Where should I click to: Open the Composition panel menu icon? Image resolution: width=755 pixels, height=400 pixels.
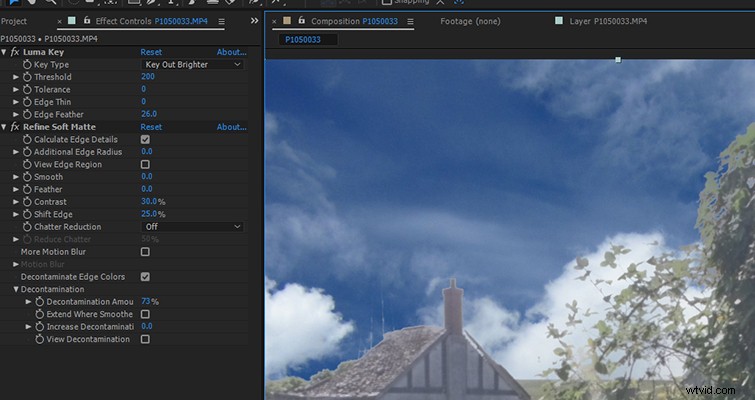pos(410,21)
